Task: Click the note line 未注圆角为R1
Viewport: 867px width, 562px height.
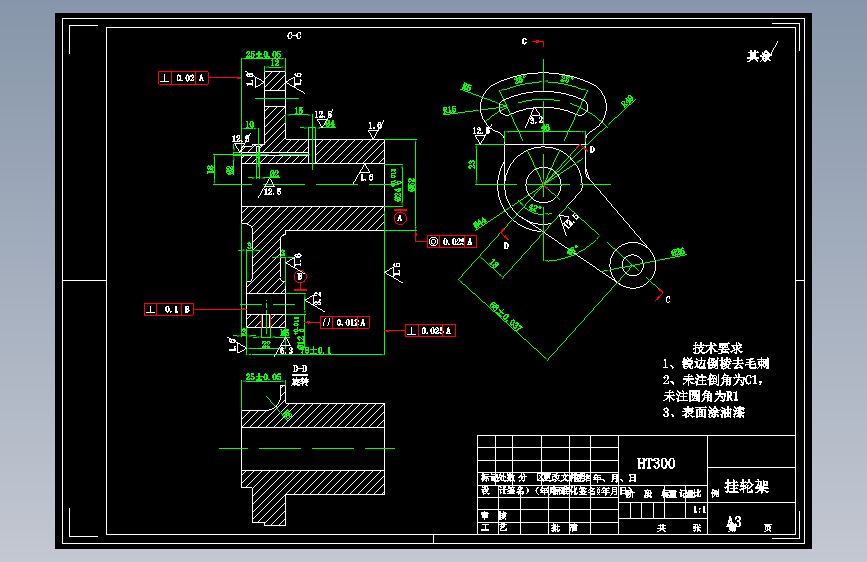Action: click(701, 396)
